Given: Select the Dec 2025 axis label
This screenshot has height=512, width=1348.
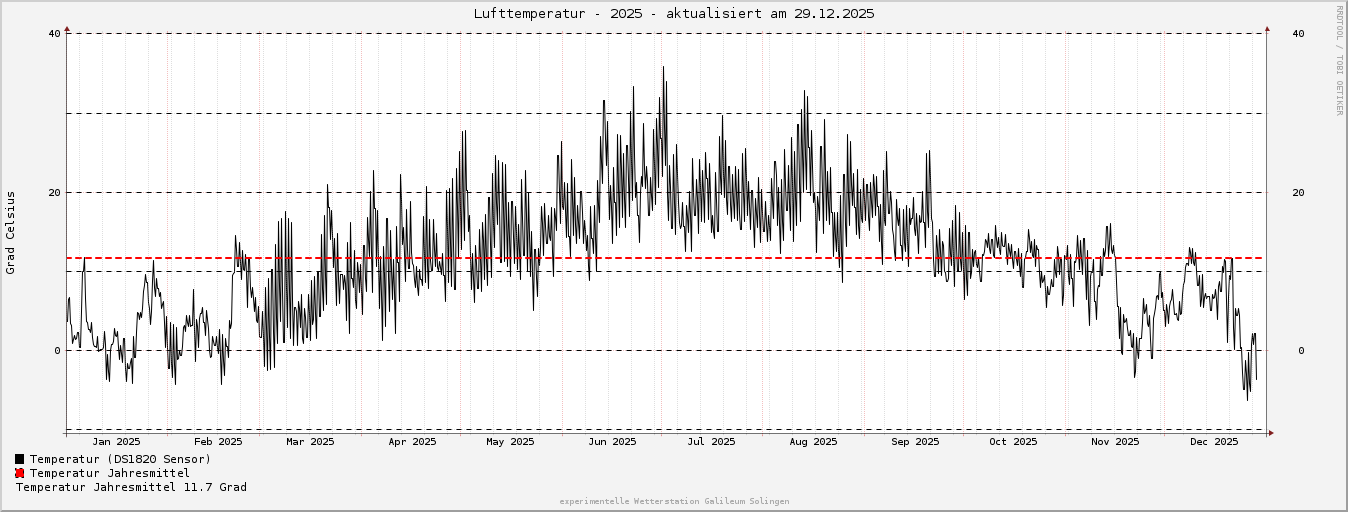Looking at the screenshot, I should coord(1215,441).
